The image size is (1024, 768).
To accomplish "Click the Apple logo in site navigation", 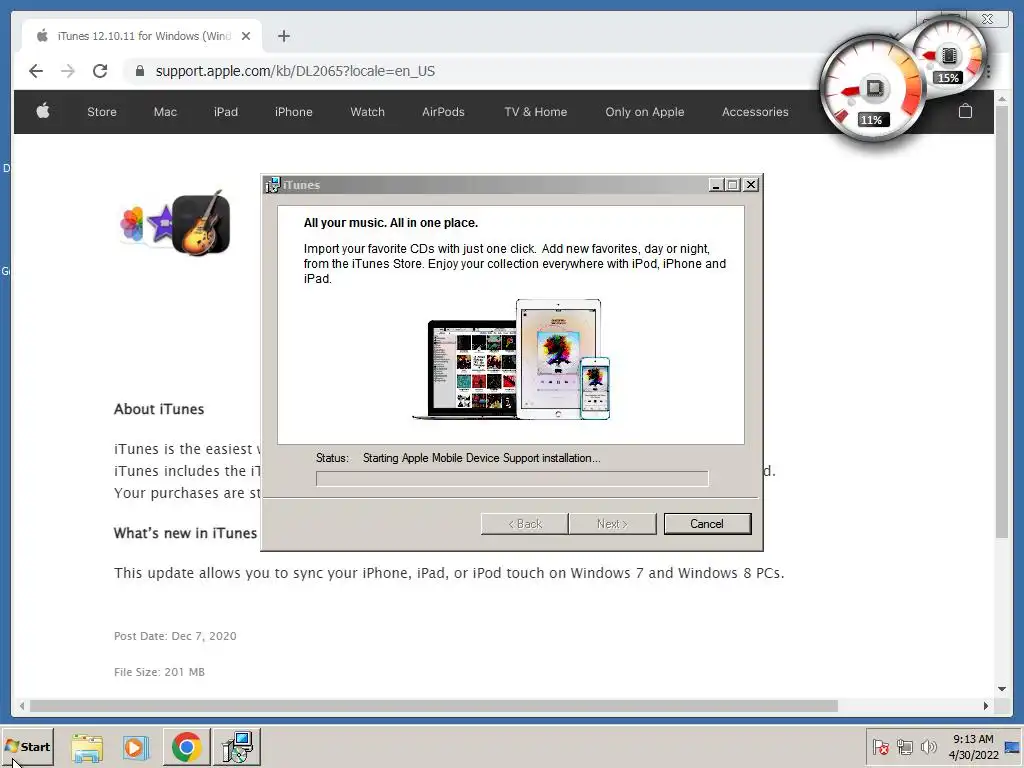I will point(43,111).
